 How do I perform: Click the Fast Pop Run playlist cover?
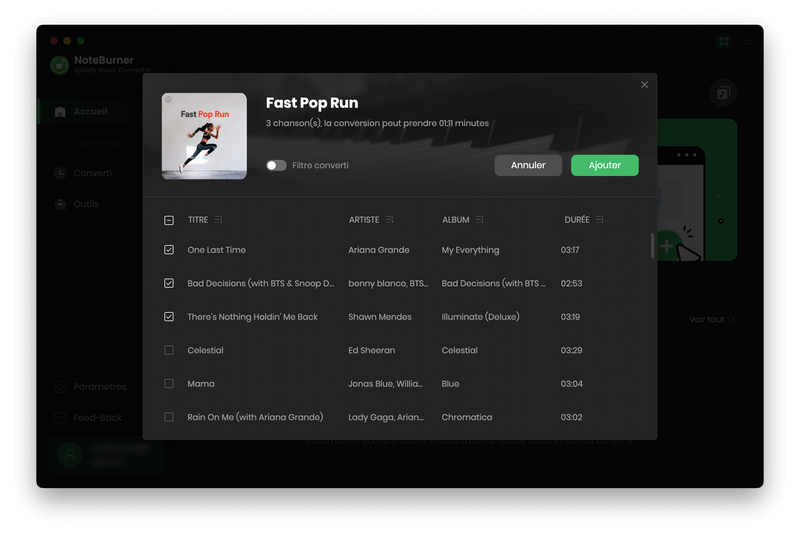click(x=204, y=136)
